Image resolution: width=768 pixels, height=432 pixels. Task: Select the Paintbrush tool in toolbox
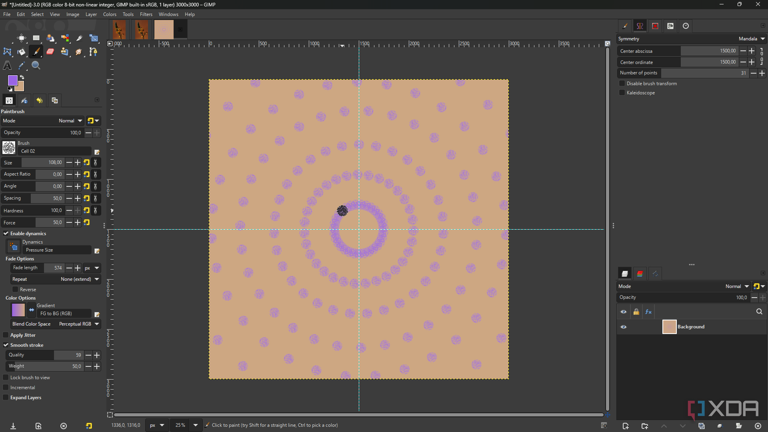(36, 52)
